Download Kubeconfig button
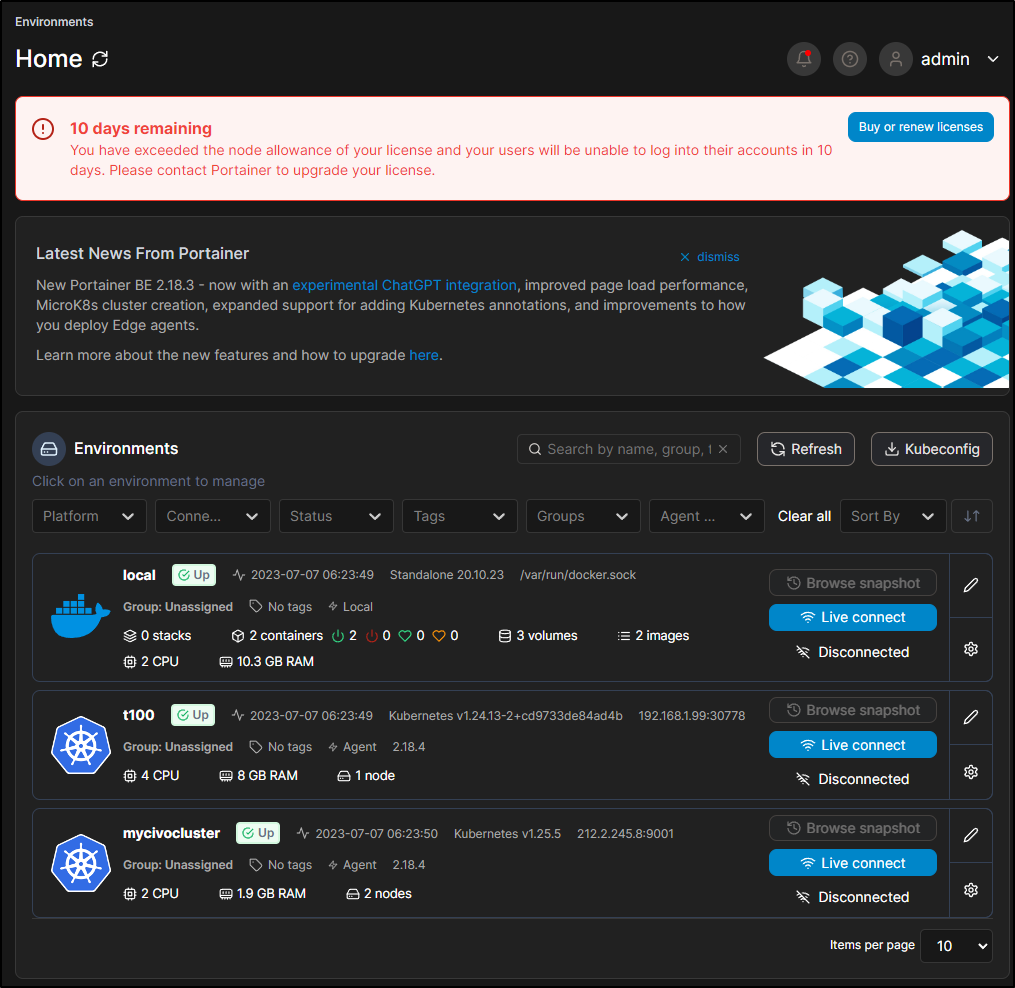 tap(931, 449)
